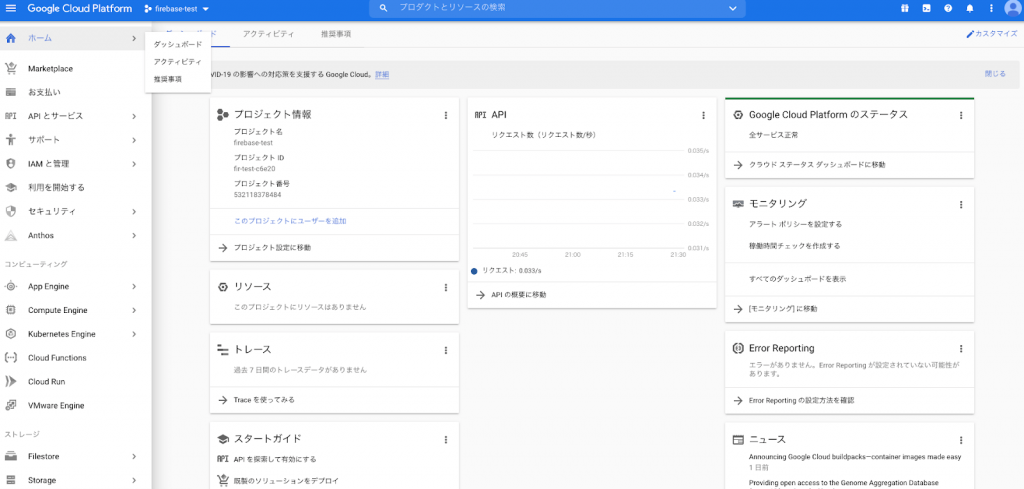Viewport: 1024px width, 489px height.
Task: Select ダッシュボード in the Home flyout
Action: 178,44
